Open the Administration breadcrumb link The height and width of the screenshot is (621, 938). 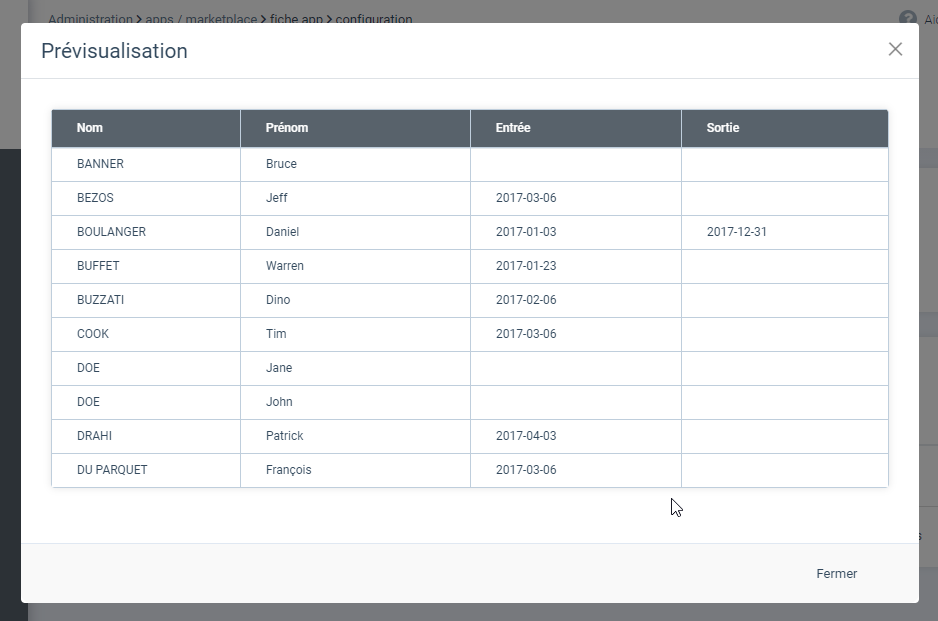90,19
